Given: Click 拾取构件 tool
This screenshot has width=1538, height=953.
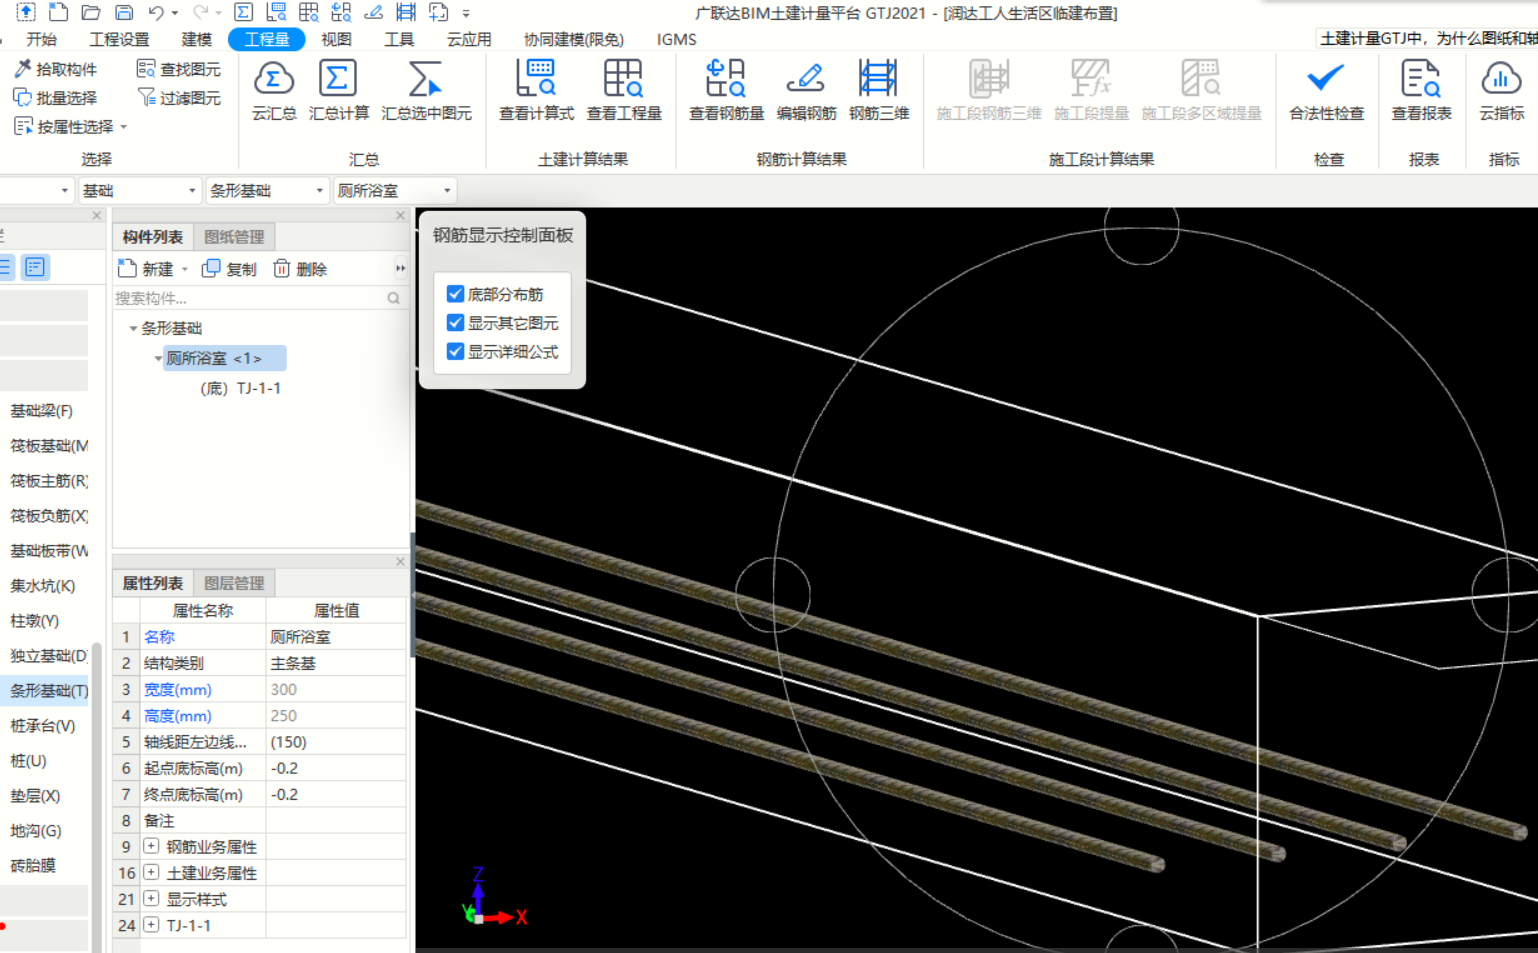Looking at the screenshot, I should 55,69.
